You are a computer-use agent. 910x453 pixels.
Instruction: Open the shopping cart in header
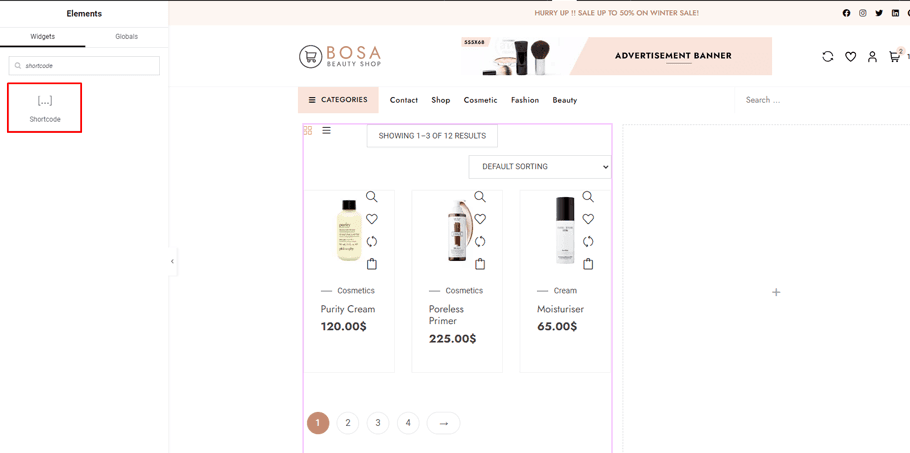894,57
